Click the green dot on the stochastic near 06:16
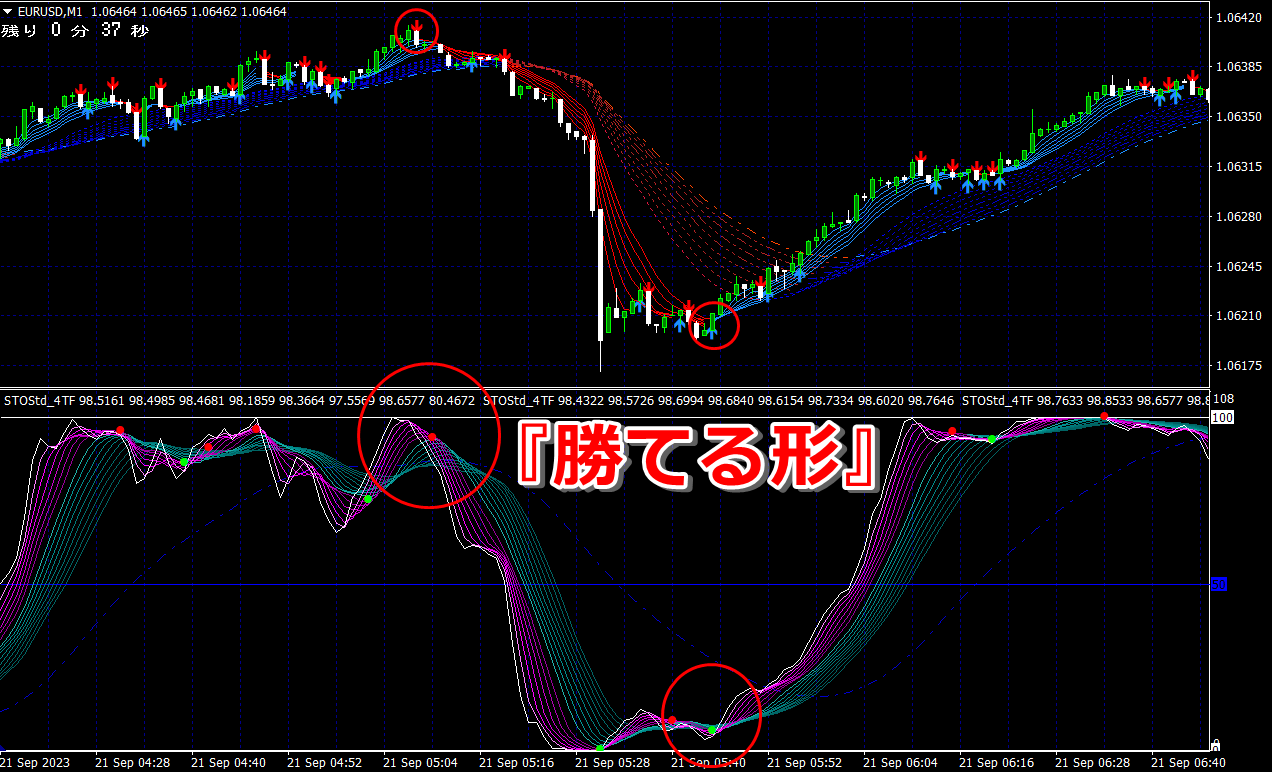Screen dimensions: 1272x772 pos(992,439)
